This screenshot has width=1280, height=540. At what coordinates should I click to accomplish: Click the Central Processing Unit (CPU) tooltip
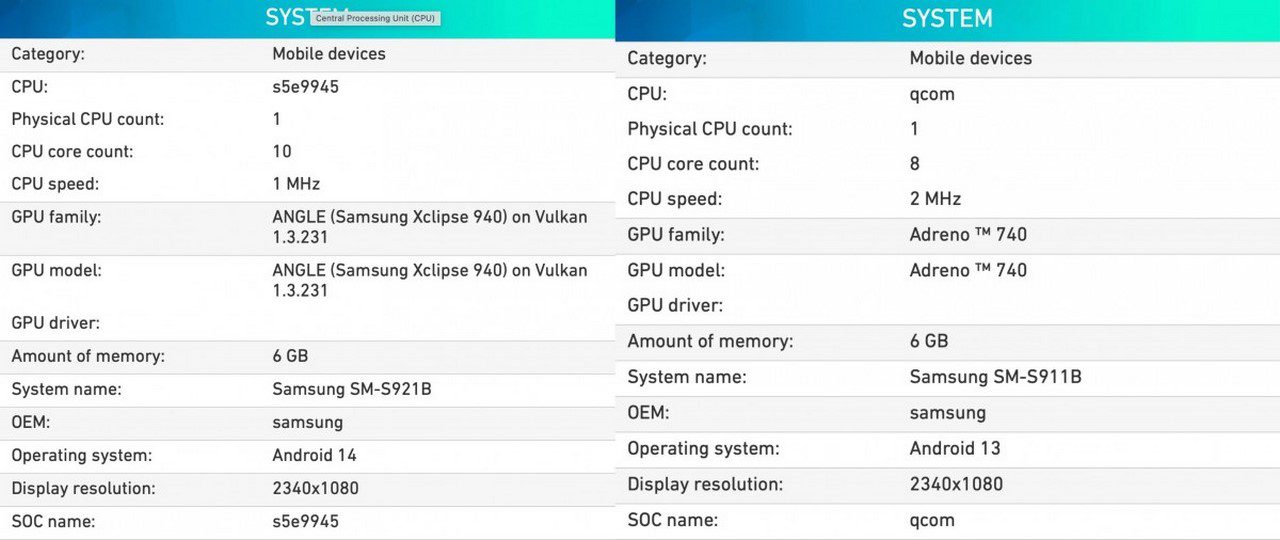(x=376, y=18)
